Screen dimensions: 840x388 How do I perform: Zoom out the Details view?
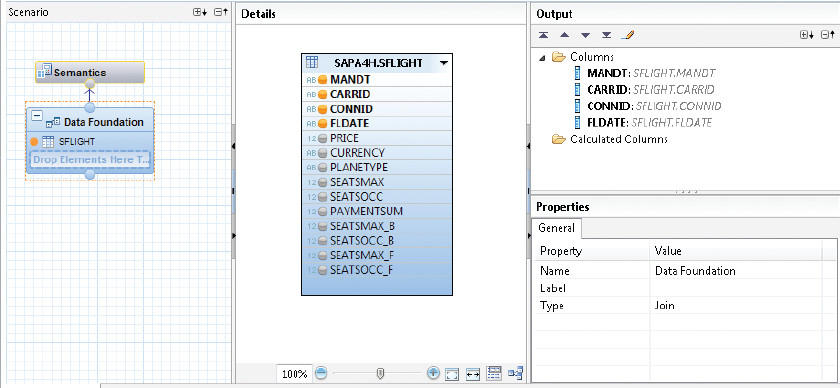coord(321,373)
